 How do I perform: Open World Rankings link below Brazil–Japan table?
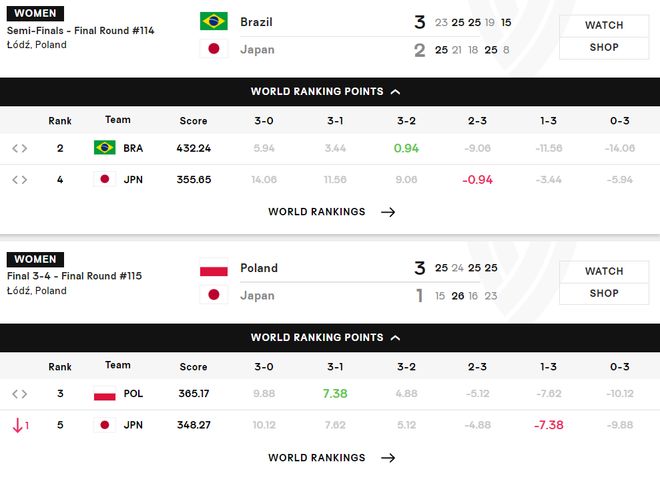tap(331, 212)
